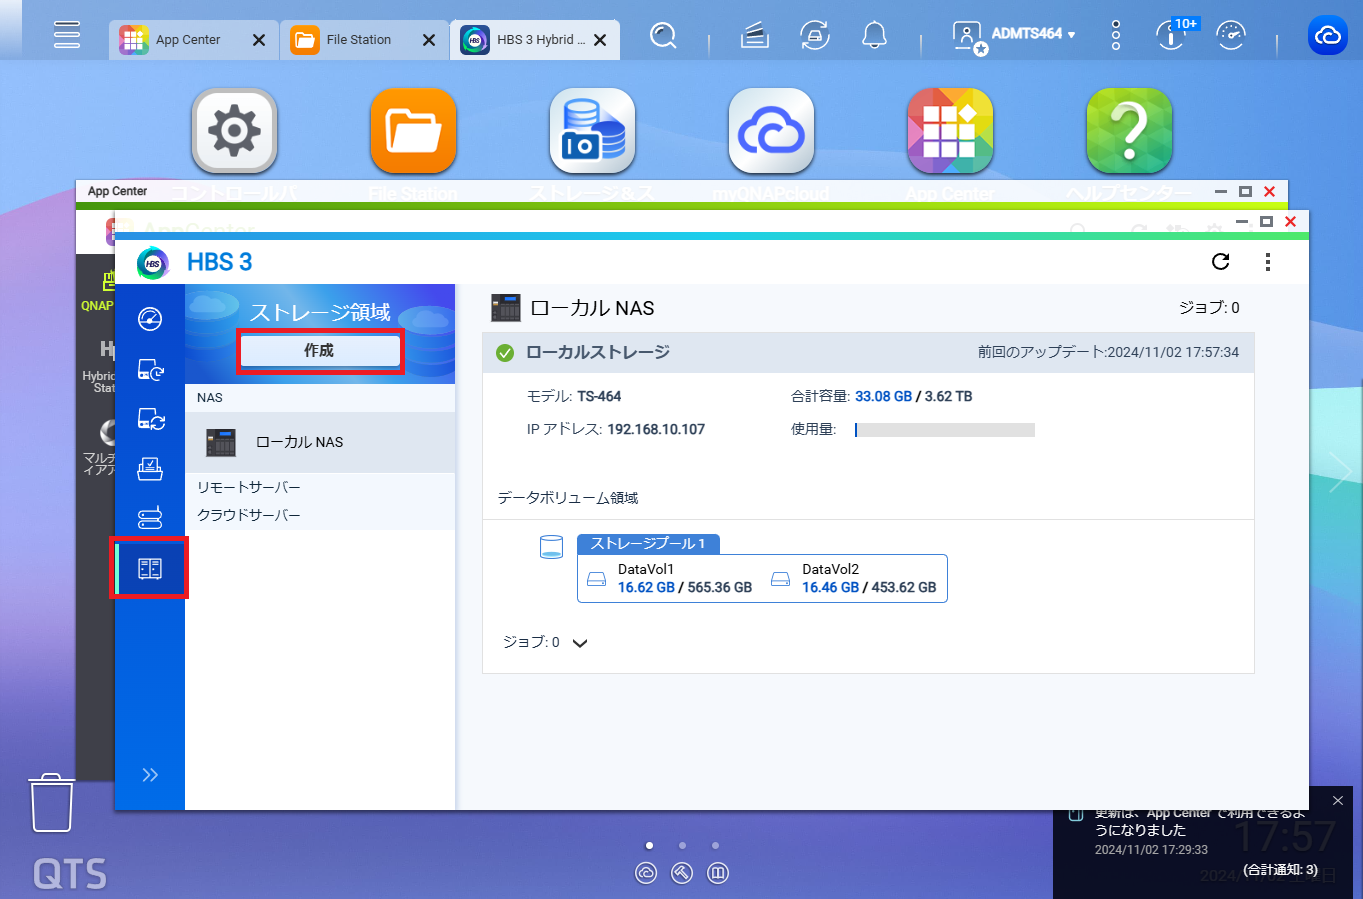Open Storage & Snapshots desktop icon
Image resolution: width=1363 pixels, height=899 pixels.
point(592,131)
